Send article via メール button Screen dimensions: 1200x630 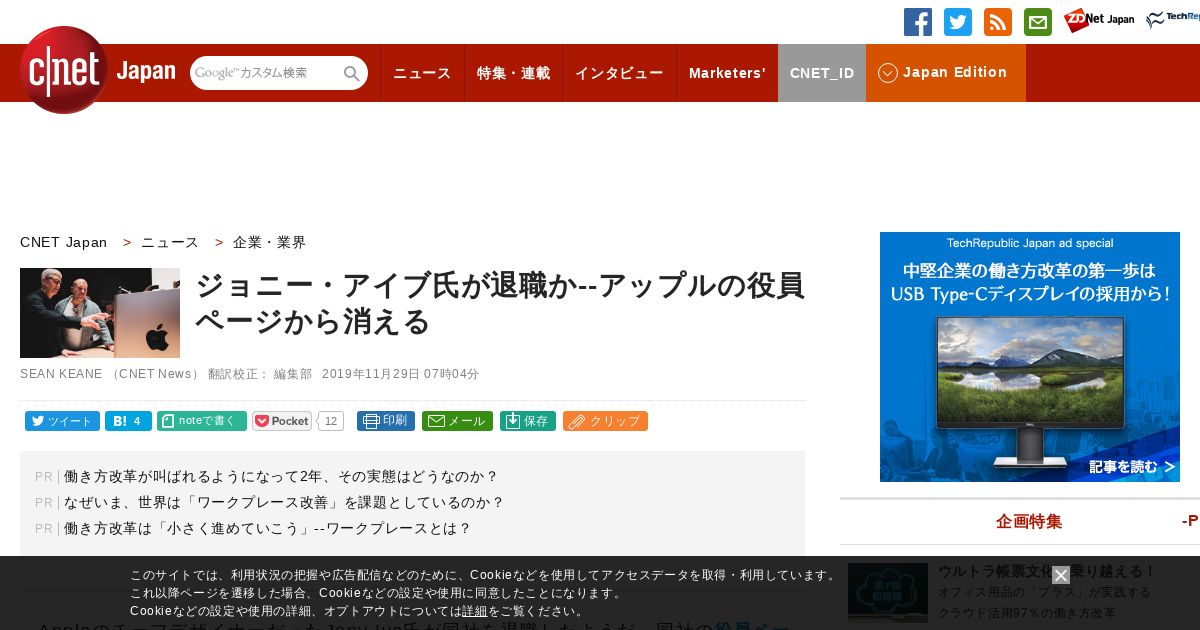457,421
